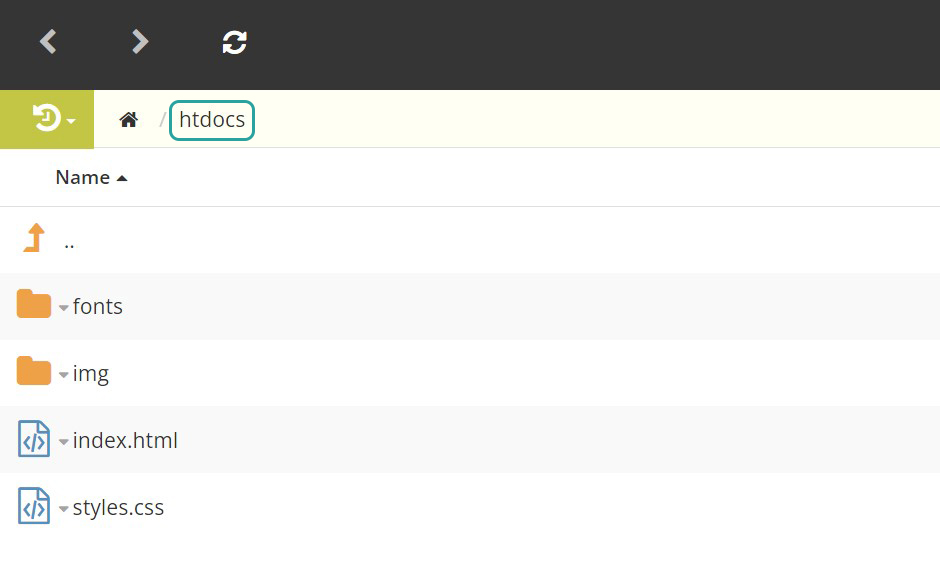The height and width of the screenshot is (585, 940).
Task: Click the index.html code file icon
Action: pyautogui.click(x=34, y=439)
